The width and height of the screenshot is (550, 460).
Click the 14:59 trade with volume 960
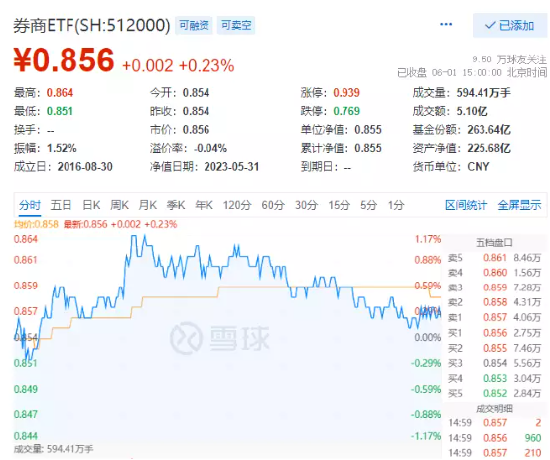pos(495,438)
